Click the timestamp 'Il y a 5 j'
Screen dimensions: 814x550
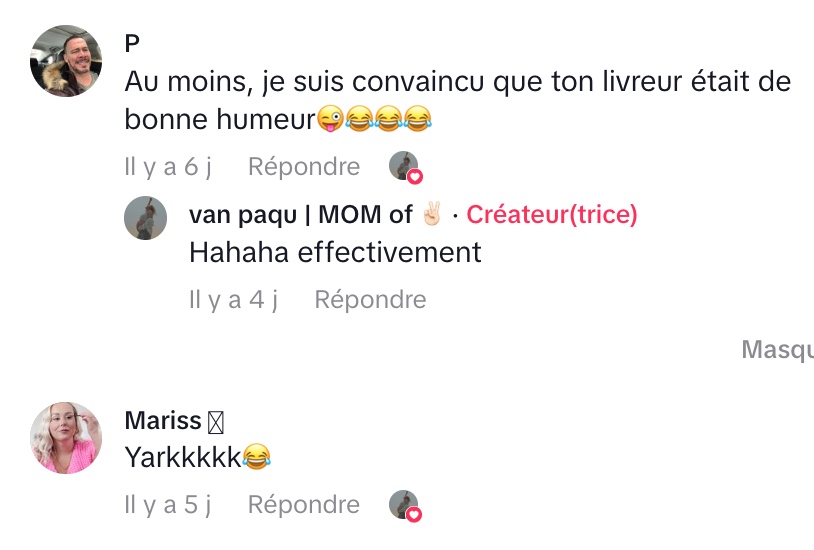168,505
